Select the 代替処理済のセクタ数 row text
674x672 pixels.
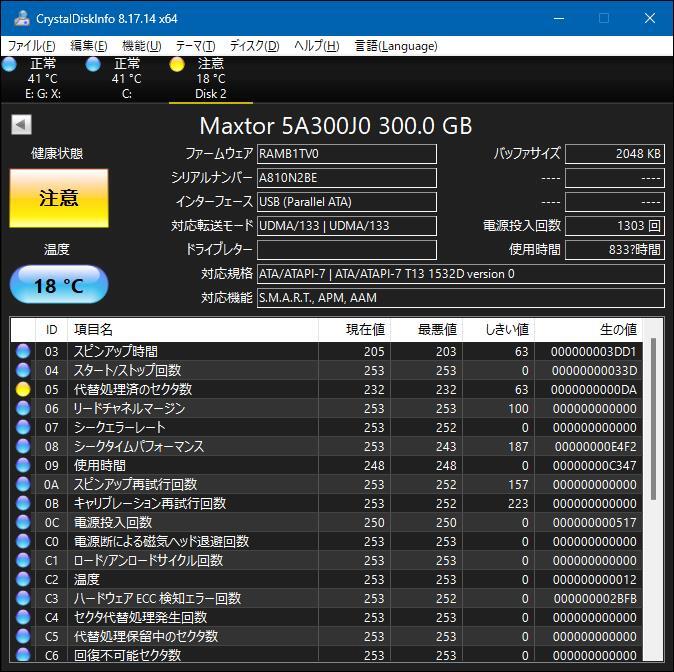click(x=133, y=390)
